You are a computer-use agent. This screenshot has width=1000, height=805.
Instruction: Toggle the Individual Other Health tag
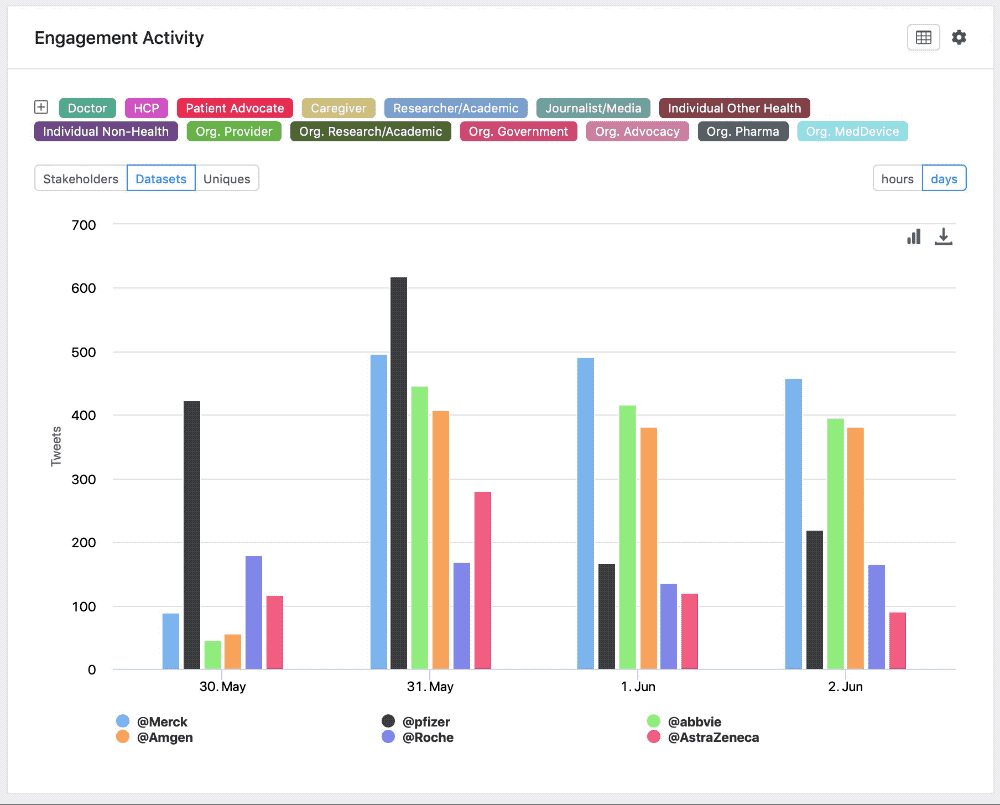tap(734, 108)
